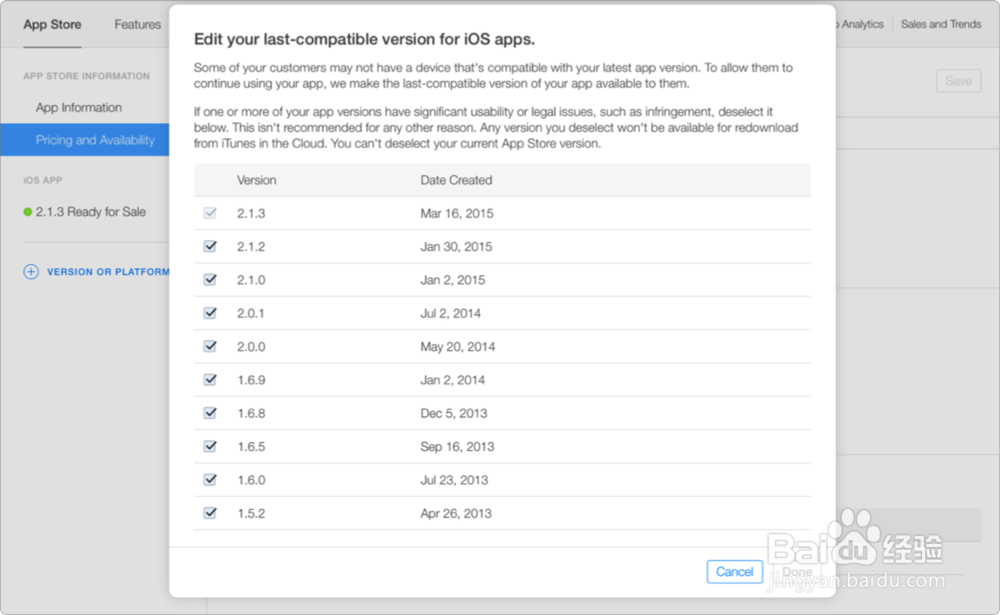Uncheck version 2.0.1 from compatible versions
This screenshot has width=1000, height=615.
[x=210, y=313]
